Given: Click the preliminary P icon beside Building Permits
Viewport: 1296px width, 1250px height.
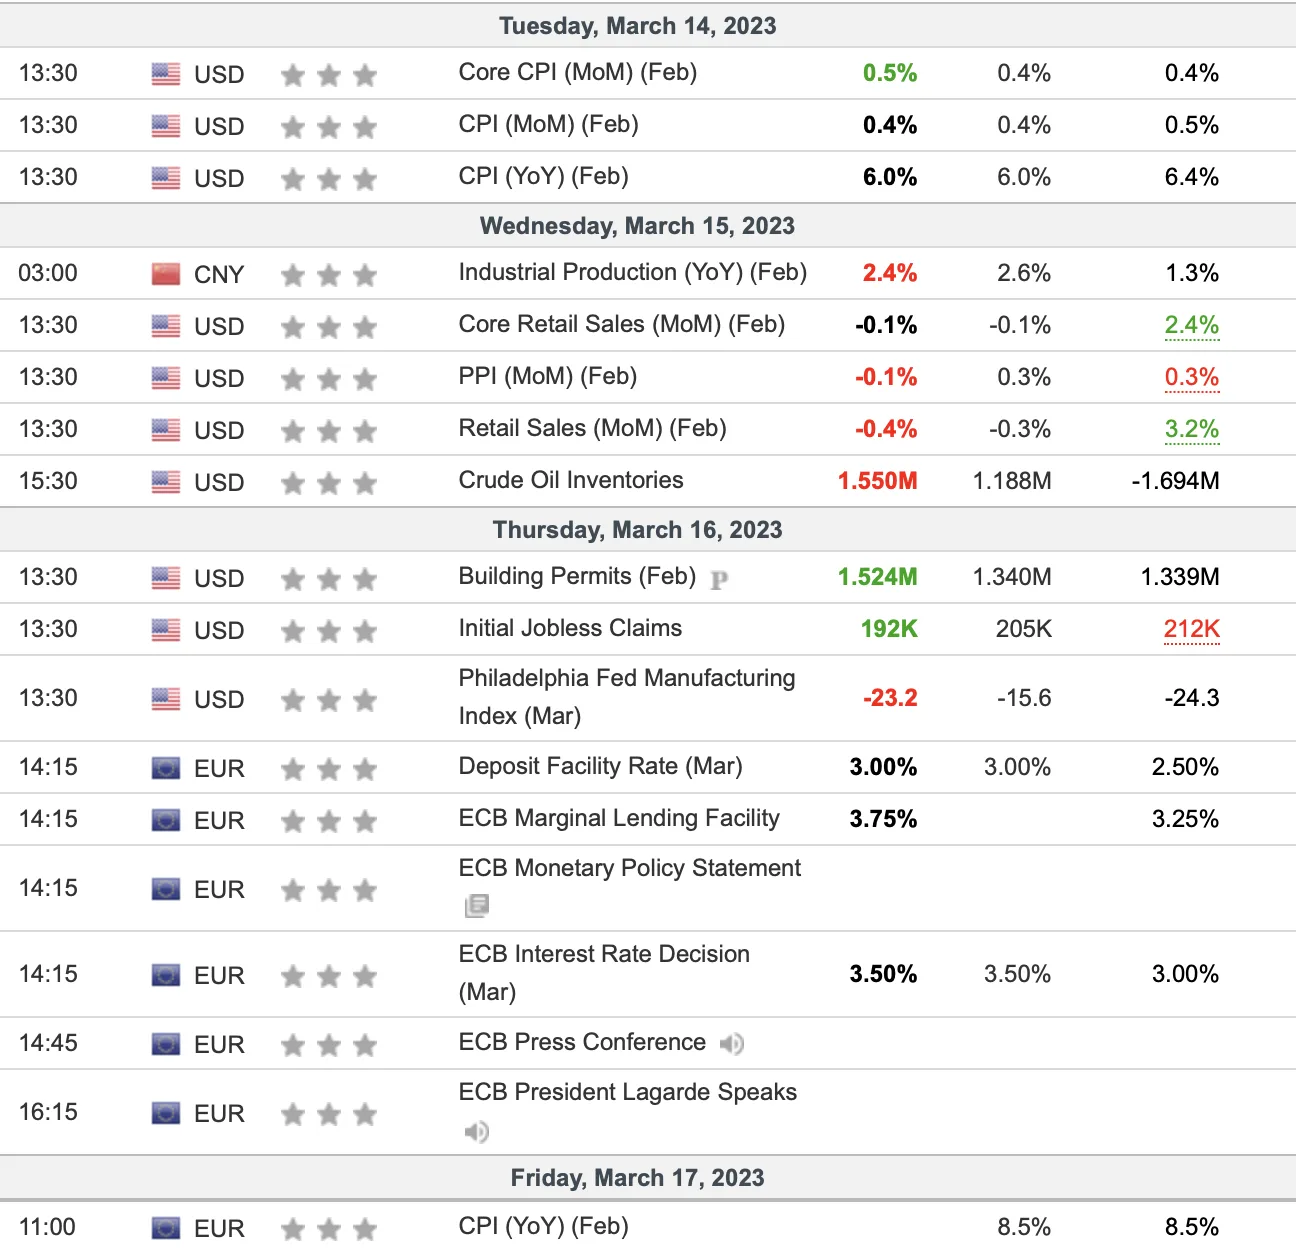Looking at the screenshot, I should [x=719, y=579].
